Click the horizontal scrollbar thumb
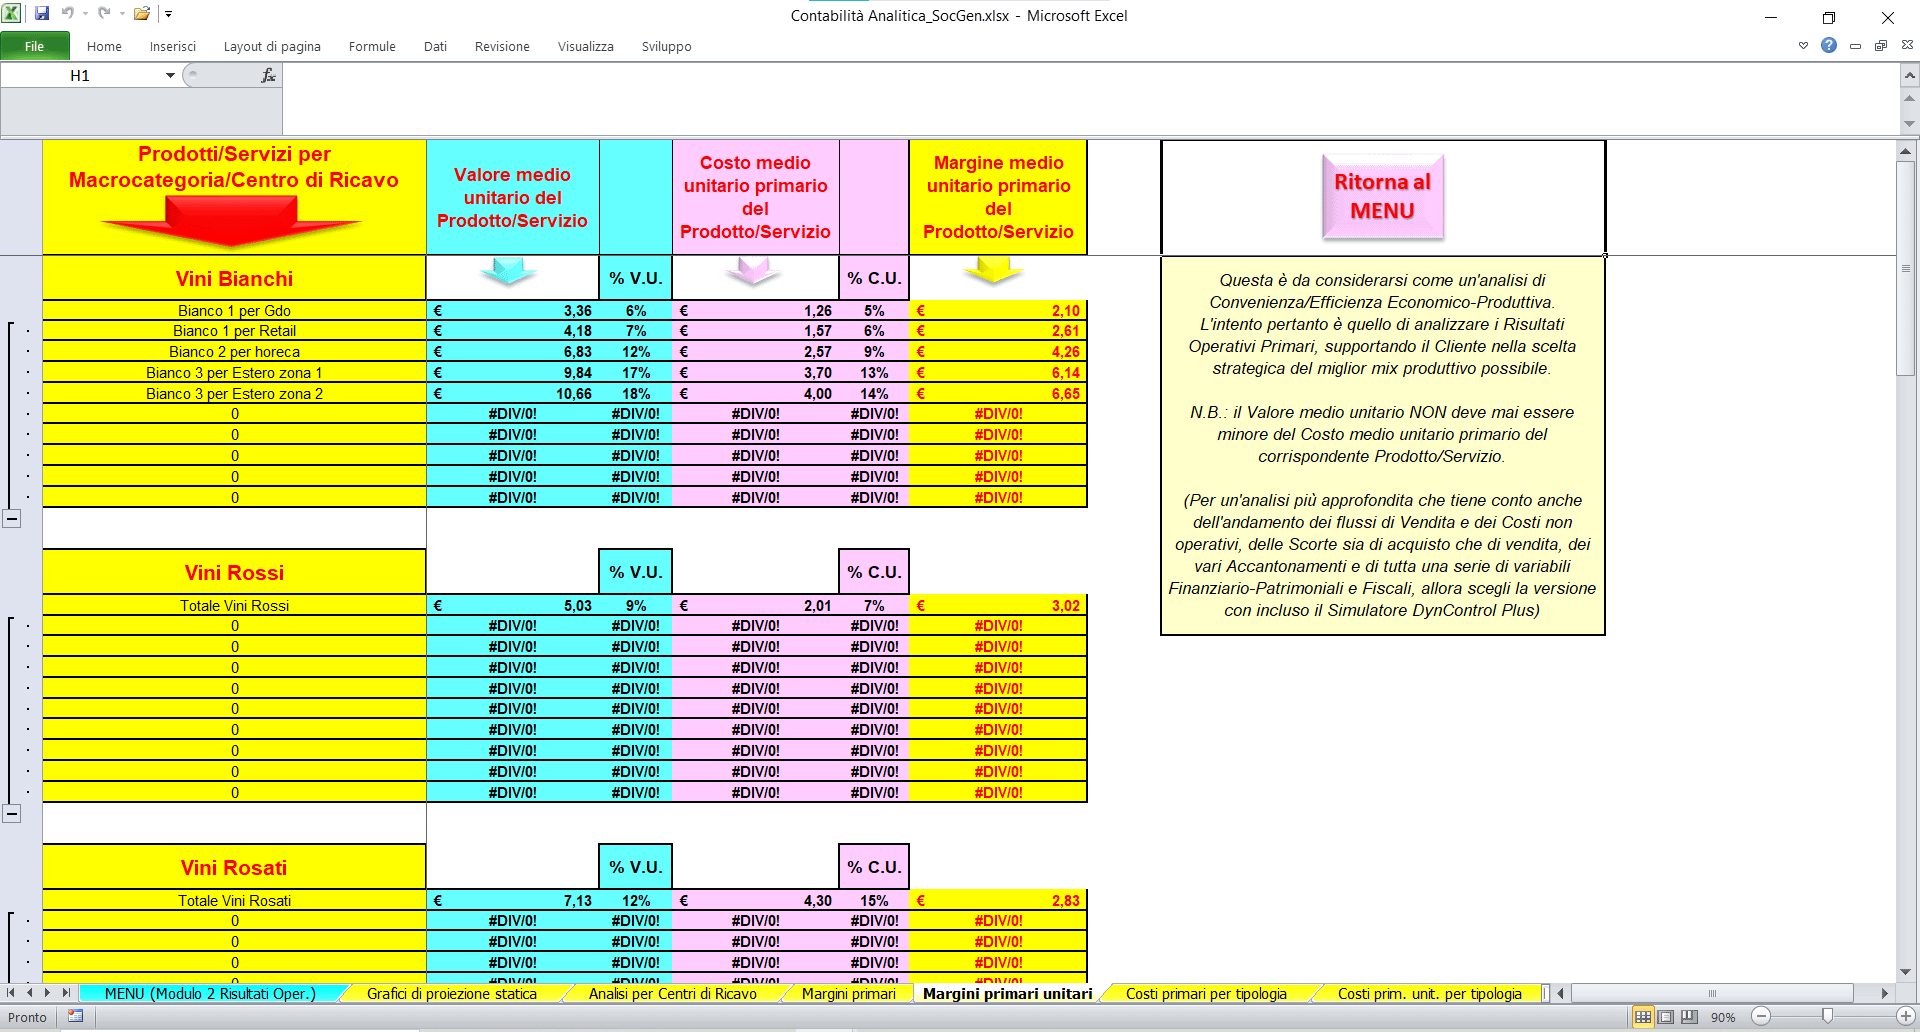This screenshot has width=1920, height=1032. pos(1712,993)
